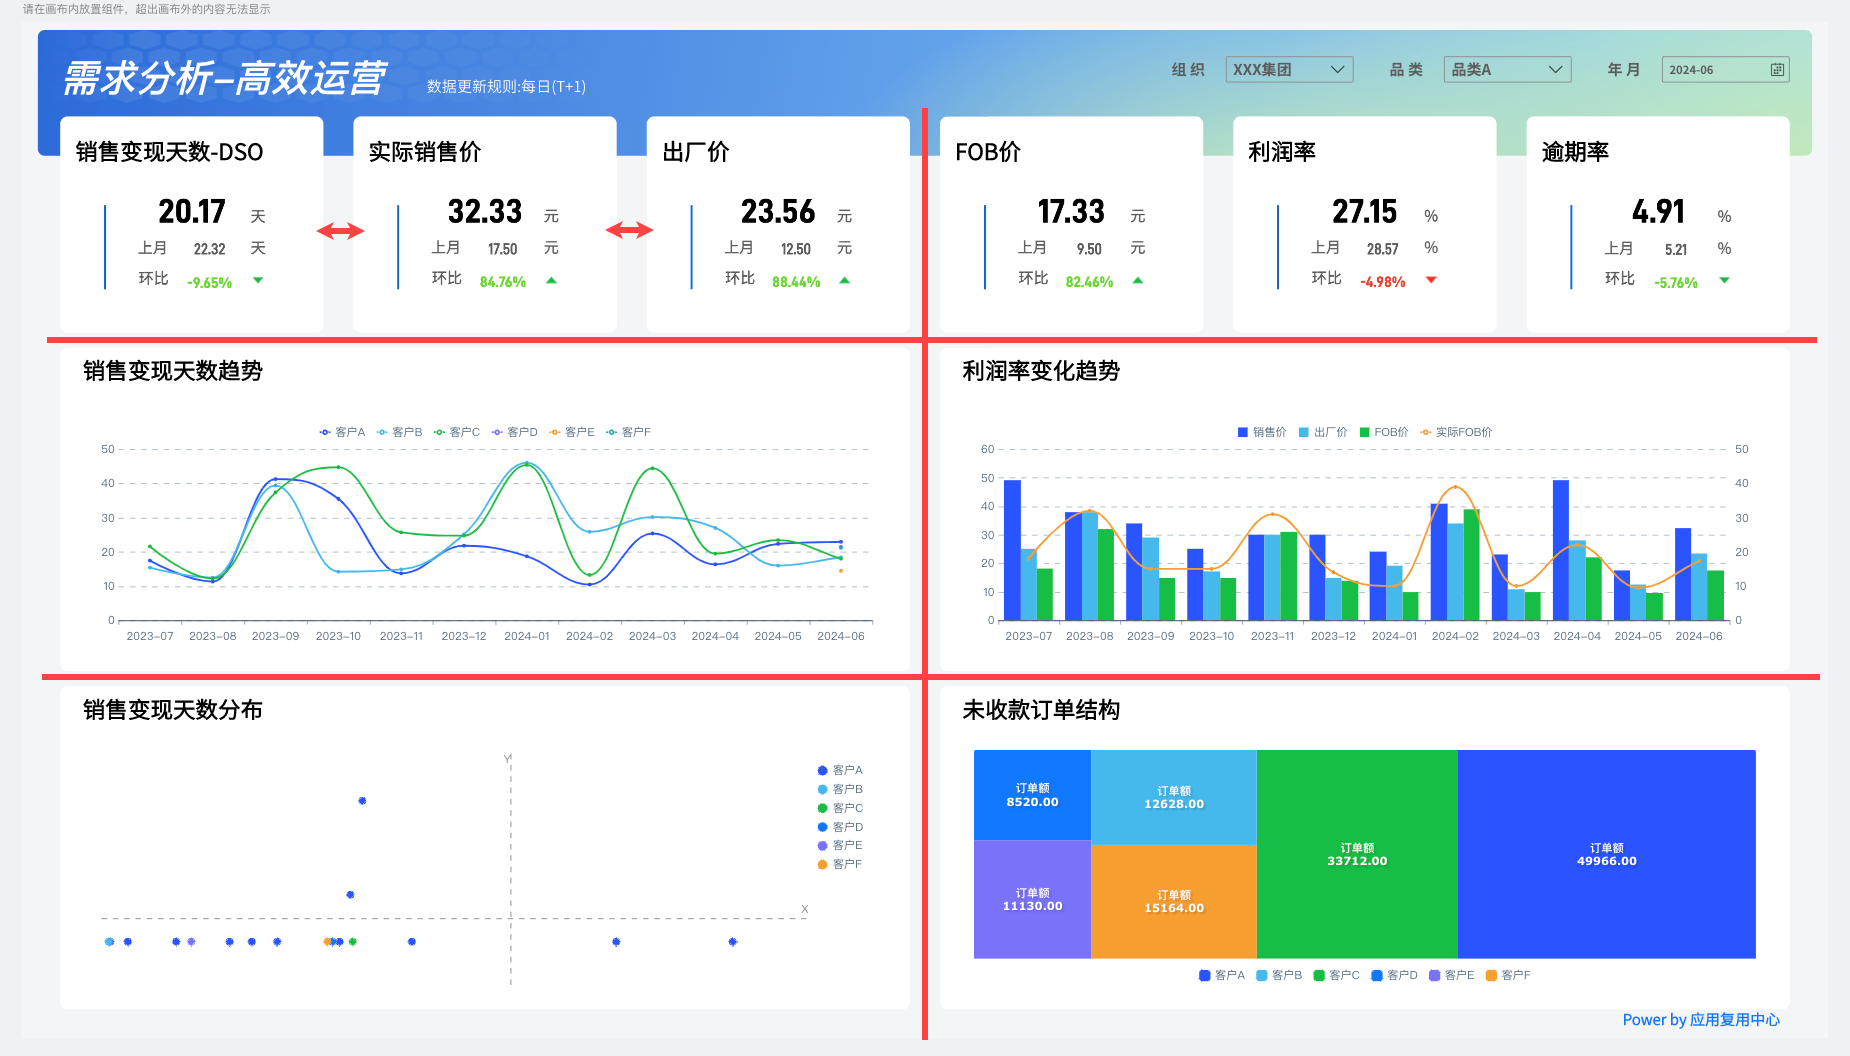Click the green down triangle in 销售变现天数-DSO card
The width and height of the screenshot is (1850, 1056).
click(258, 281)
